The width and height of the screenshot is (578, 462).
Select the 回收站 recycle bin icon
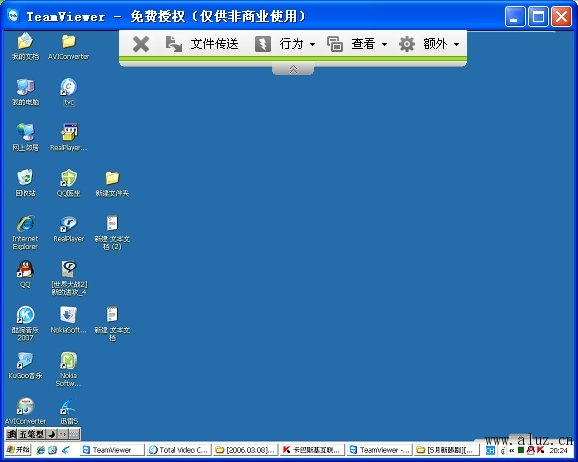click(x=25, y=183)
